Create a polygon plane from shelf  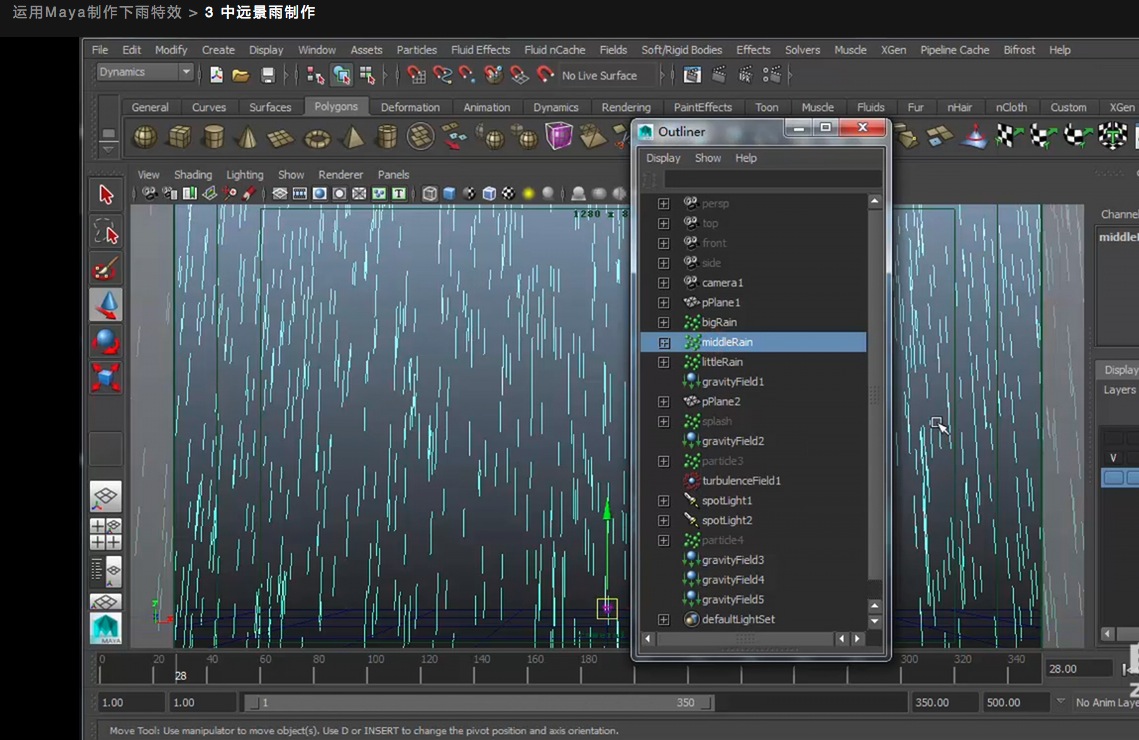point(281,137)
